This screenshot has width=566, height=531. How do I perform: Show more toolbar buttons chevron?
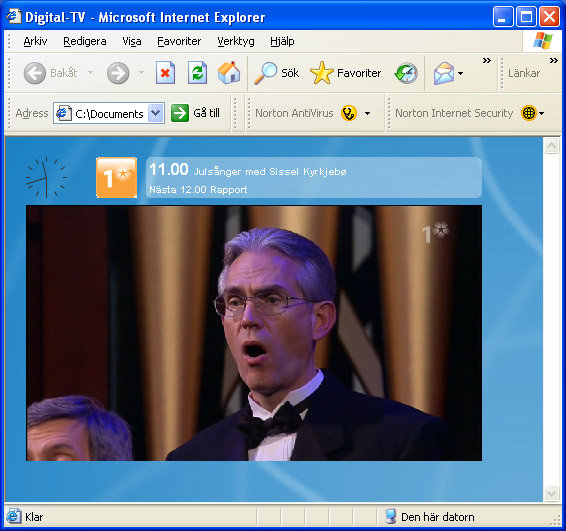487,61
